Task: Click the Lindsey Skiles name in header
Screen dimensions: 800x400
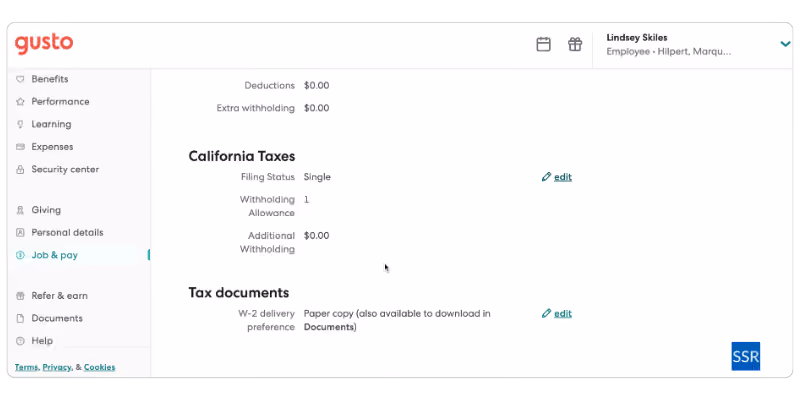Action: (637, 37)
